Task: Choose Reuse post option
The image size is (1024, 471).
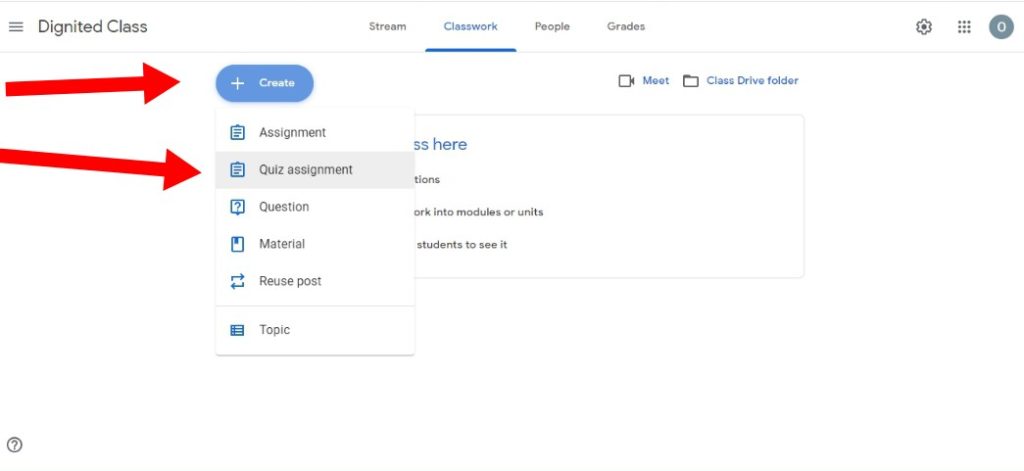Action: coord(315,282)
